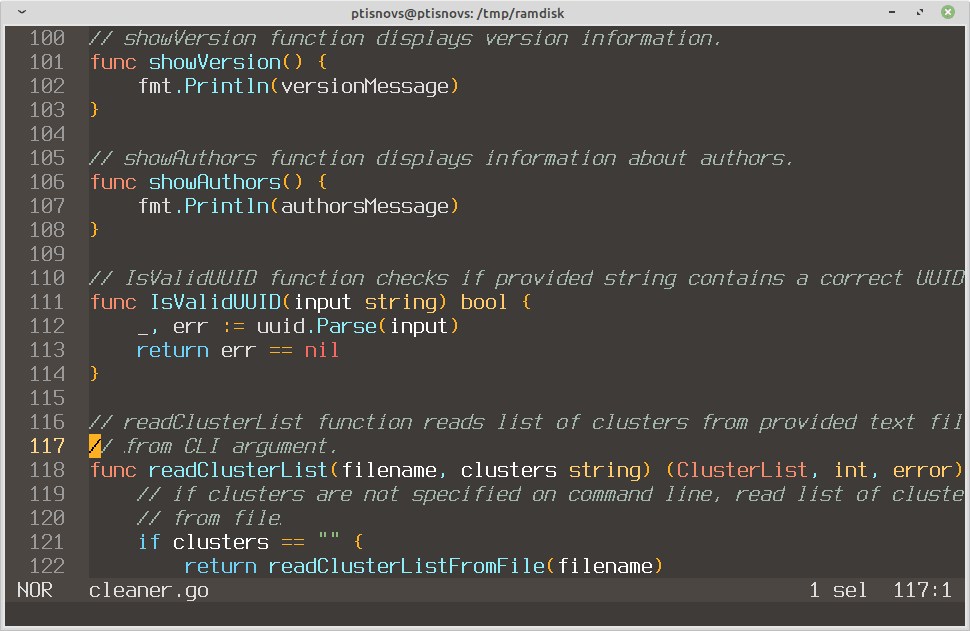Place cursor on showAuthors function name
This screenshot has width=970, height=631.
(x=215, y=182)
